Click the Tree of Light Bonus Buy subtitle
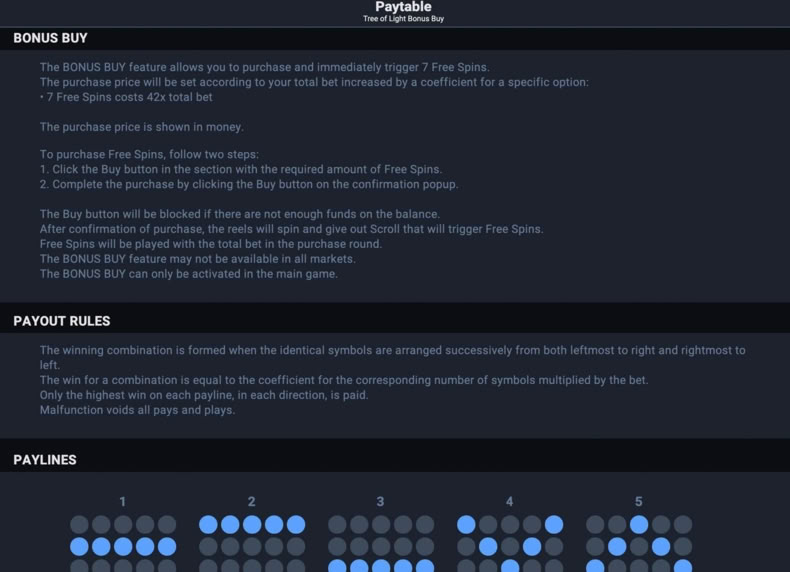The height and width of the screenshot is (572, 790). point(403,19)
